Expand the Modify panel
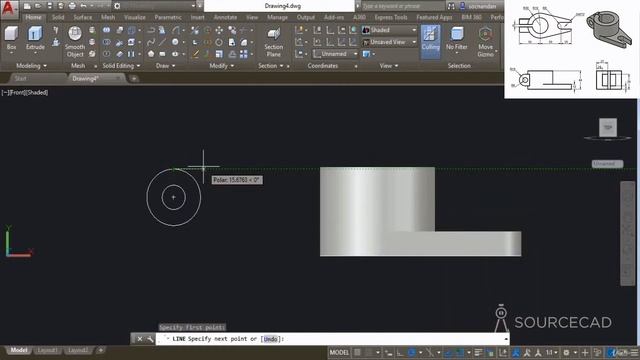Viewport: 640px width, 360px height. (222, 66)
